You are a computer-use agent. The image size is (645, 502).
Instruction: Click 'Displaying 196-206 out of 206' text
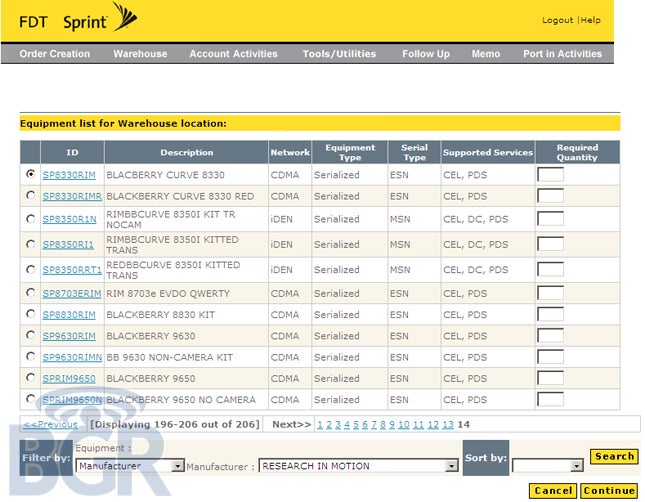[175, 424]
